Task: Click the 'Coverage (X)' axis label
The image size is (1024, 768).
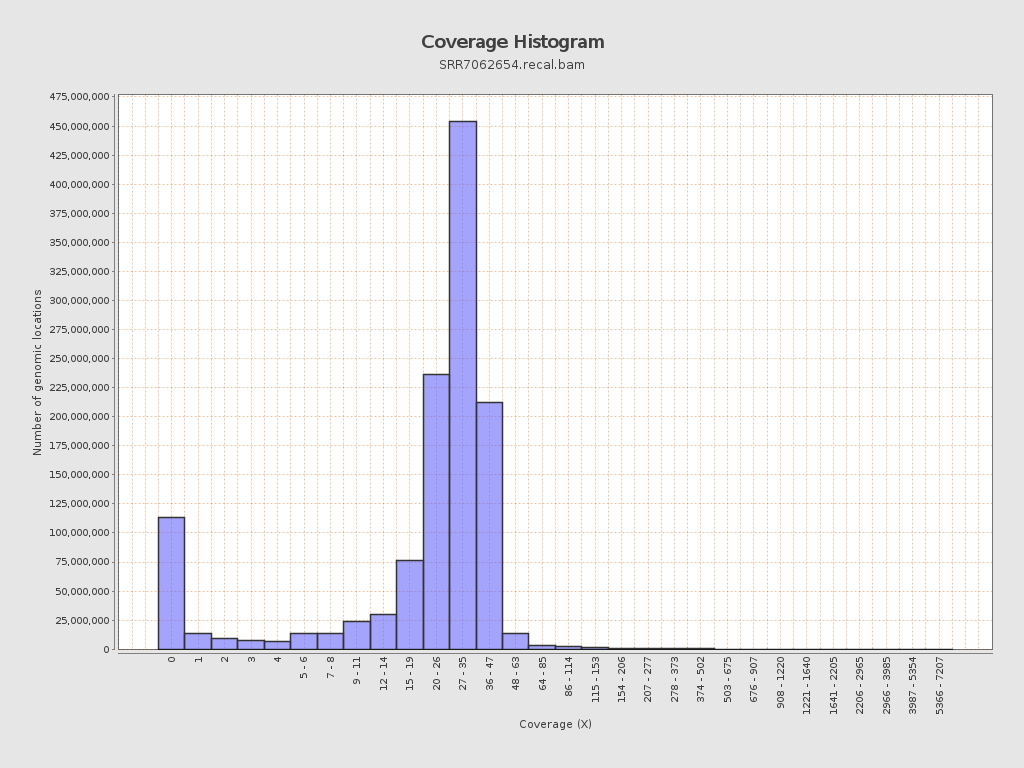Action: coord(555,724)
